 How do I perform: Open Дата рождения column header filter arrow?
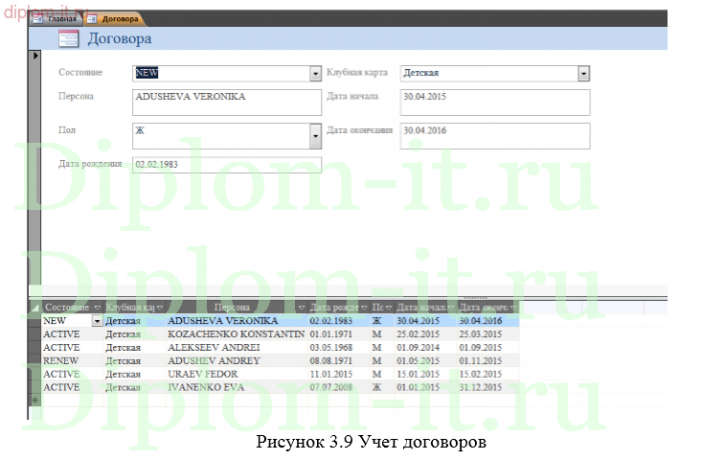(364, 308)
